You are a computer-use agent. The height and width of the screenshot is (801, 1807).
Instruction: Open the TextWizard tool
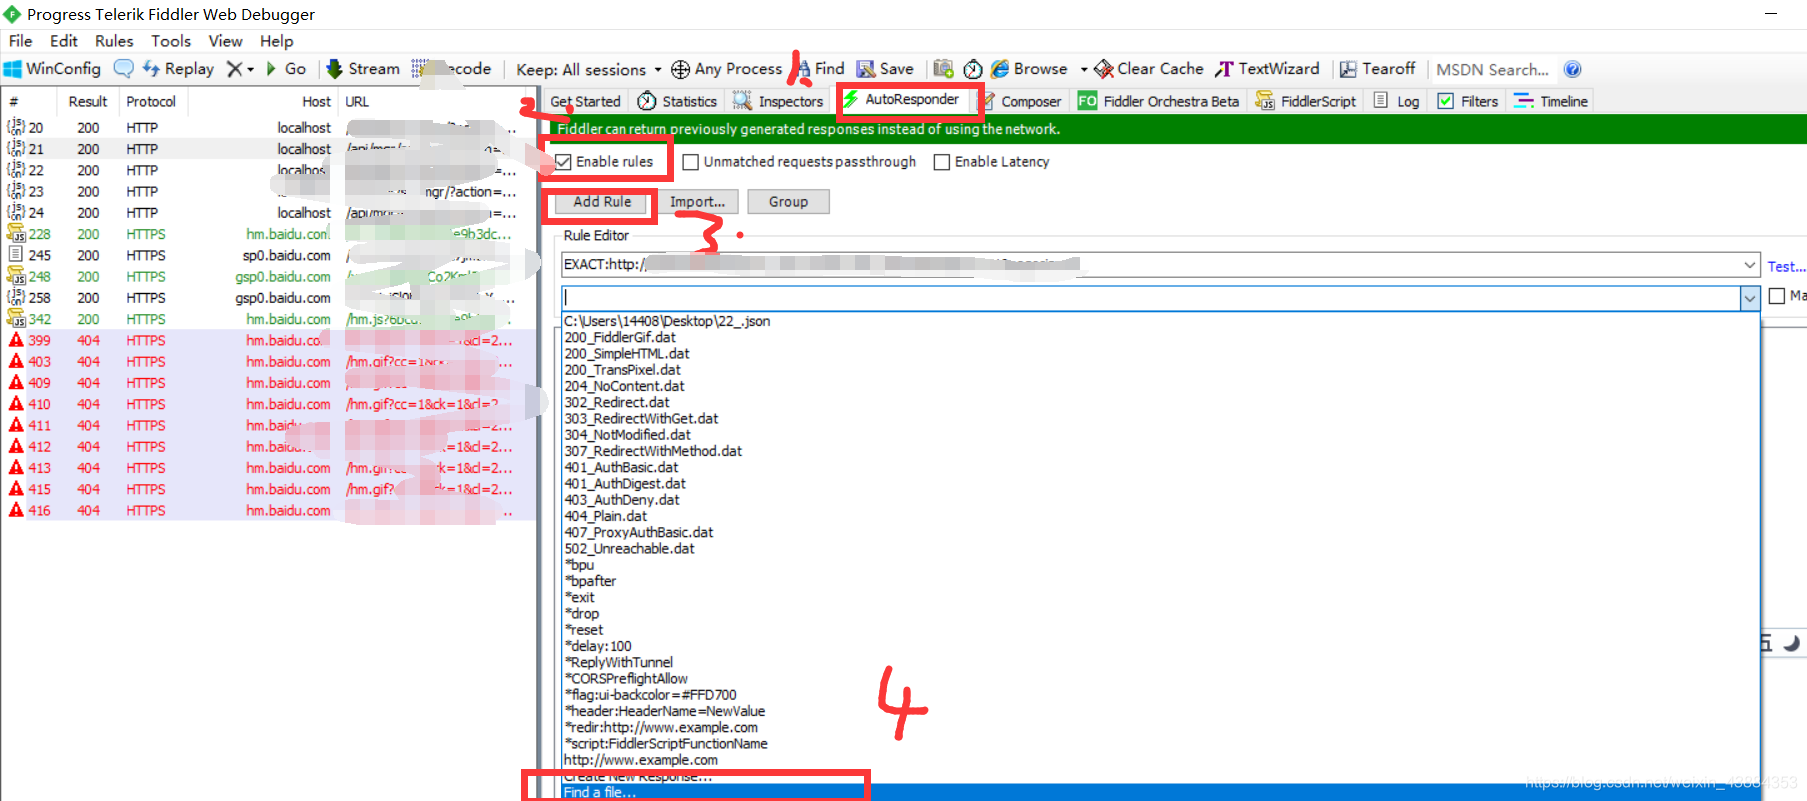[x=1267, y=69]
